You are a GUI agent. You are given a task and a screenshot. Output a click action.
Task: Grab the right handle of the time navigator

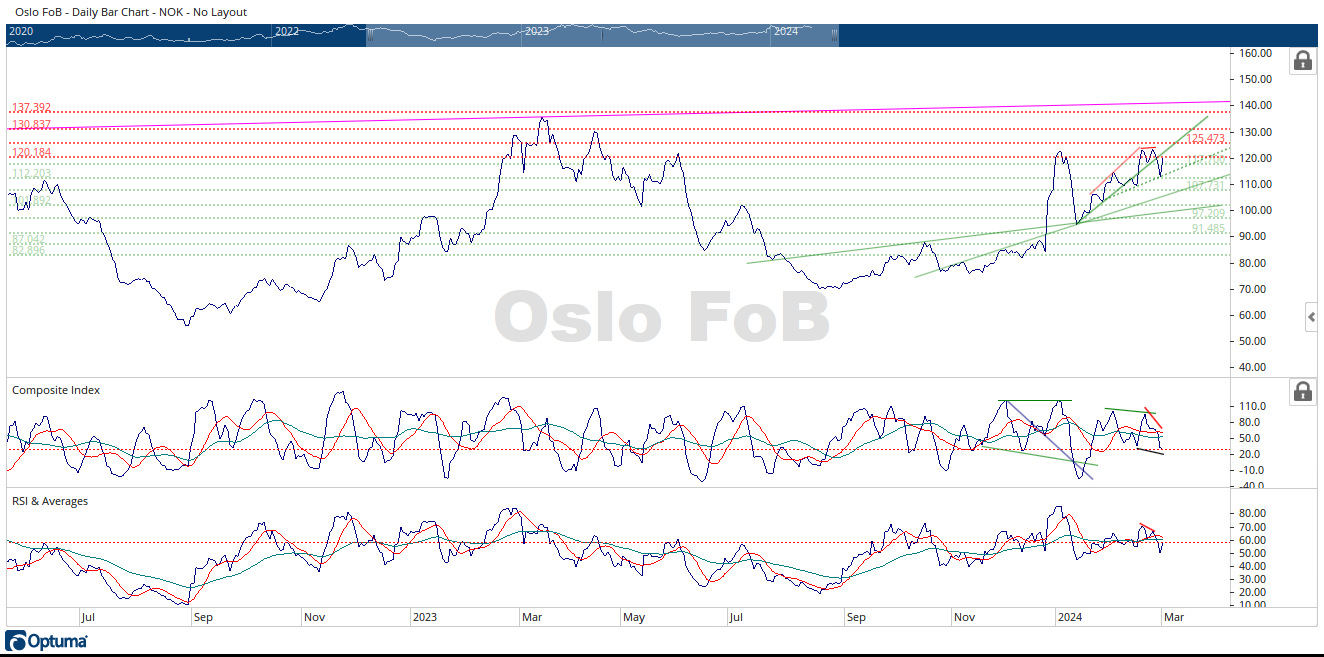(x=836, y=35)
